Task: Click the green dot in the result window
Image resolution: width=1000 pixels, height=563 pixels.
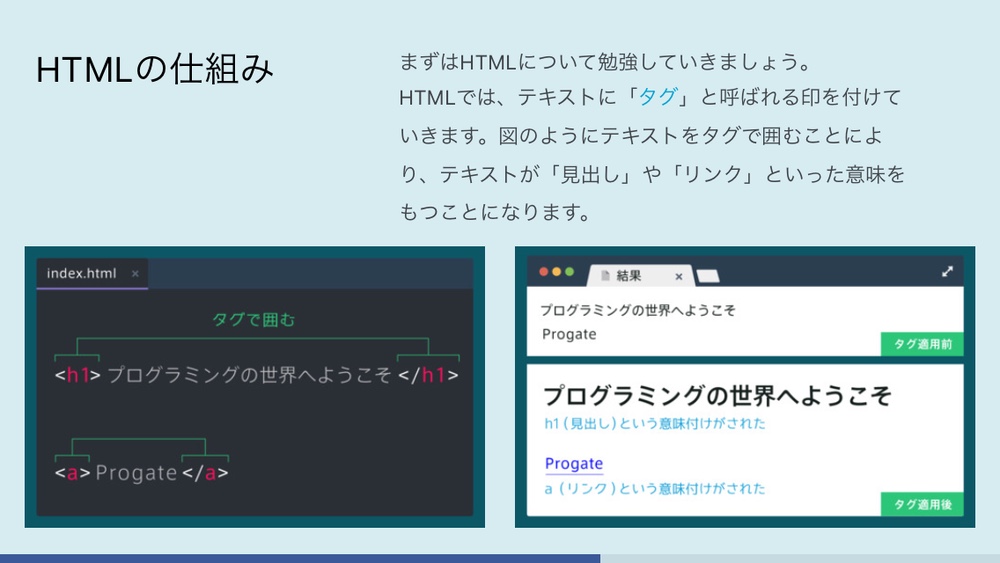Action: tap(570, 272)
